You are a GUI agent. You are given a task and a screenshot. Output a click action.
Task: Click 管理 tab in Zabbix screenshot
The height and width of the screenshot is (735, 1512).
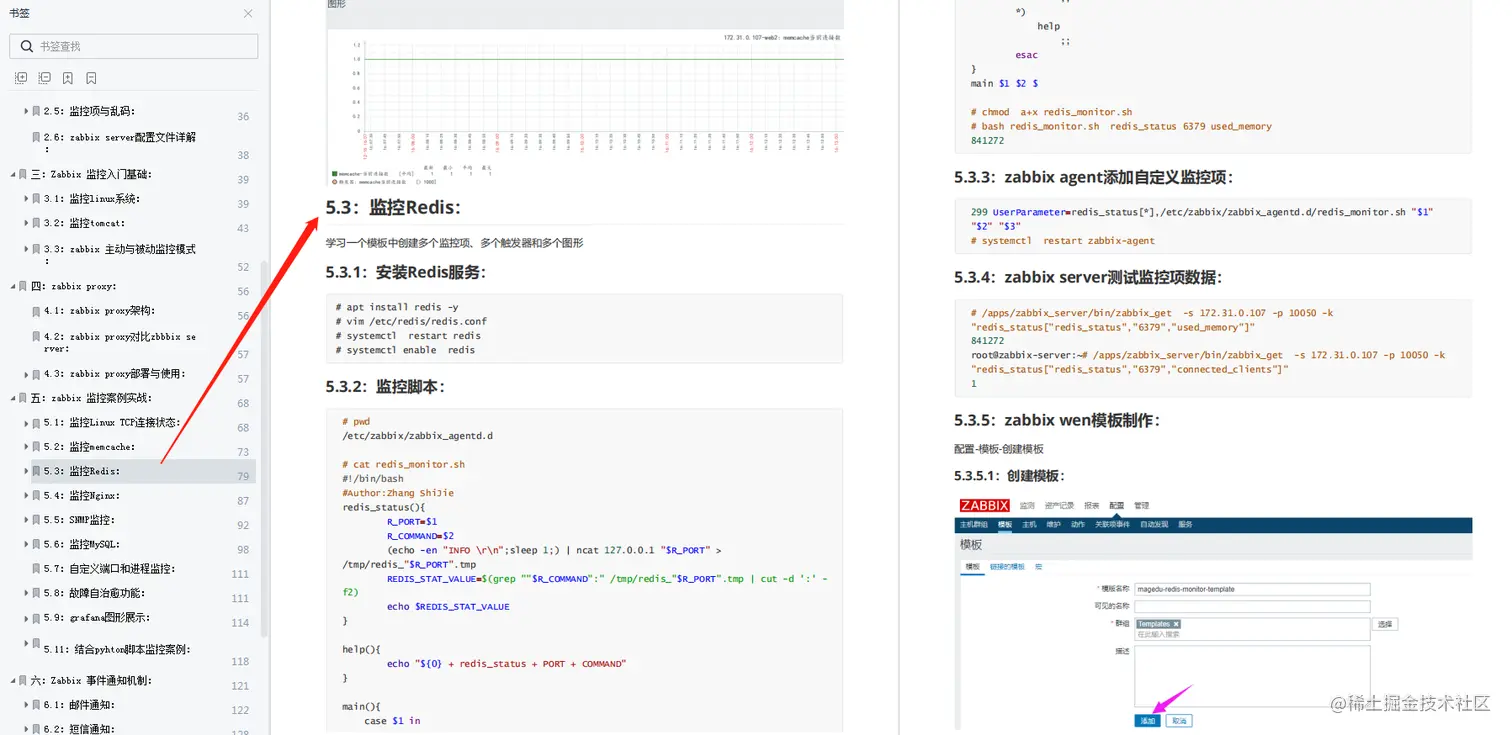pos(1142,506)
